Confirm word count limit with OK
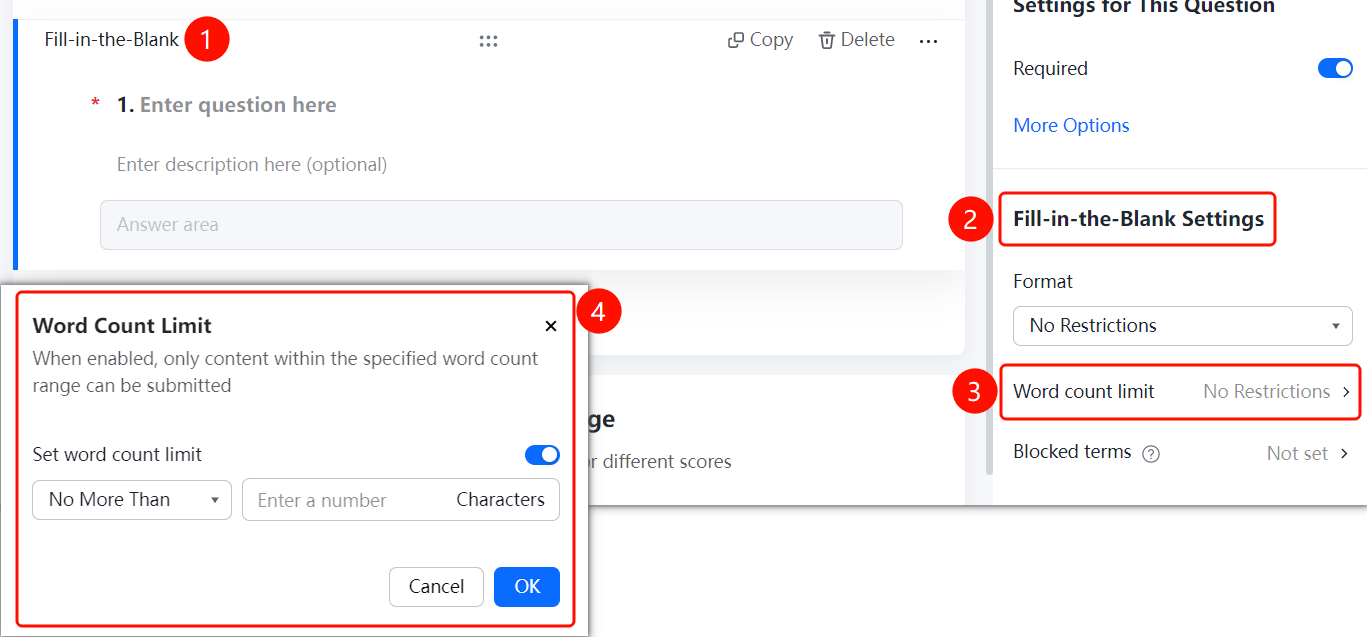 coord(527,587)
